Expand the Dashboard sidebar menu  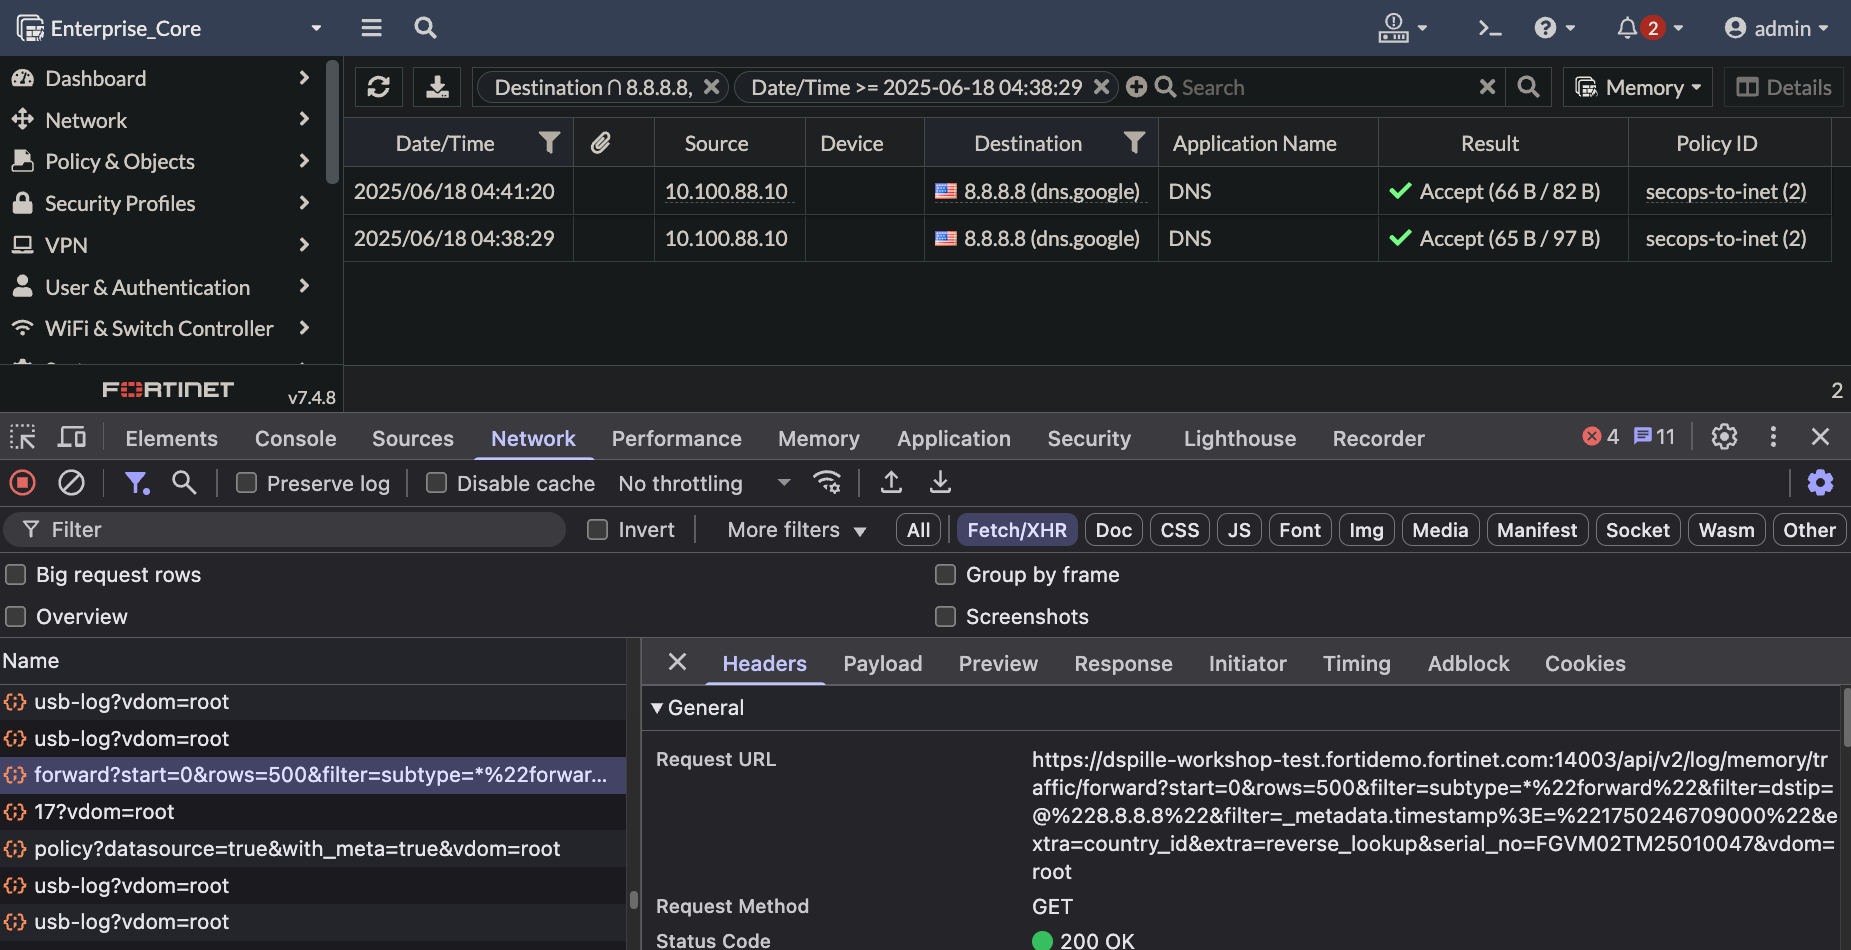click(162, 78)
